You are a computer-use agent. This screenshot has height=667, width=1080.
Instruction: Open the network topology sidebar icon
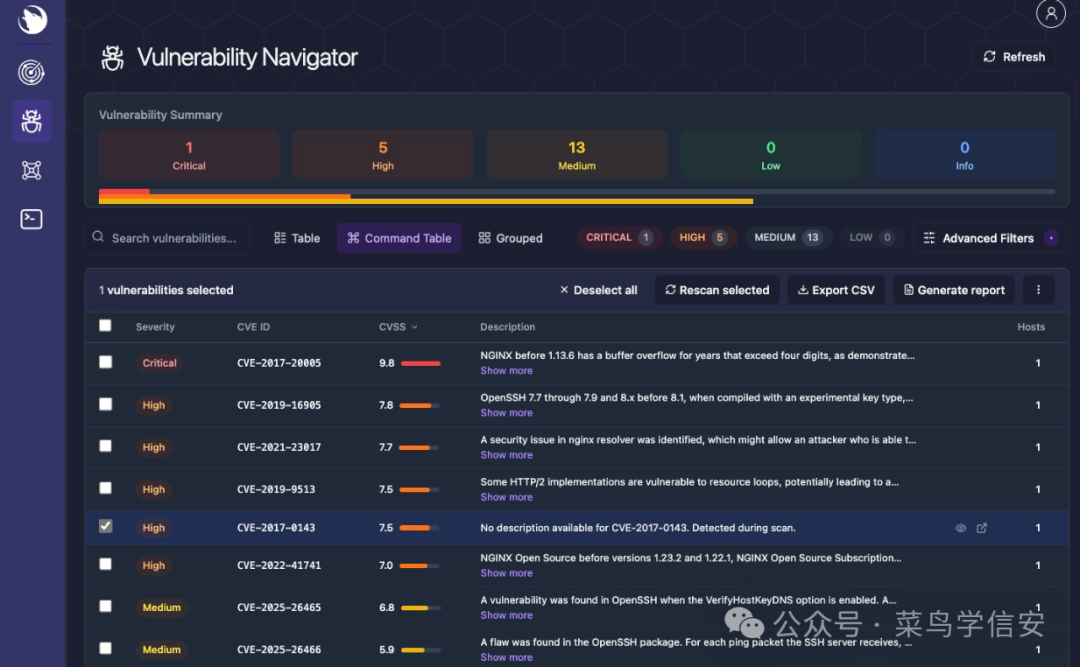coord(31,170)
